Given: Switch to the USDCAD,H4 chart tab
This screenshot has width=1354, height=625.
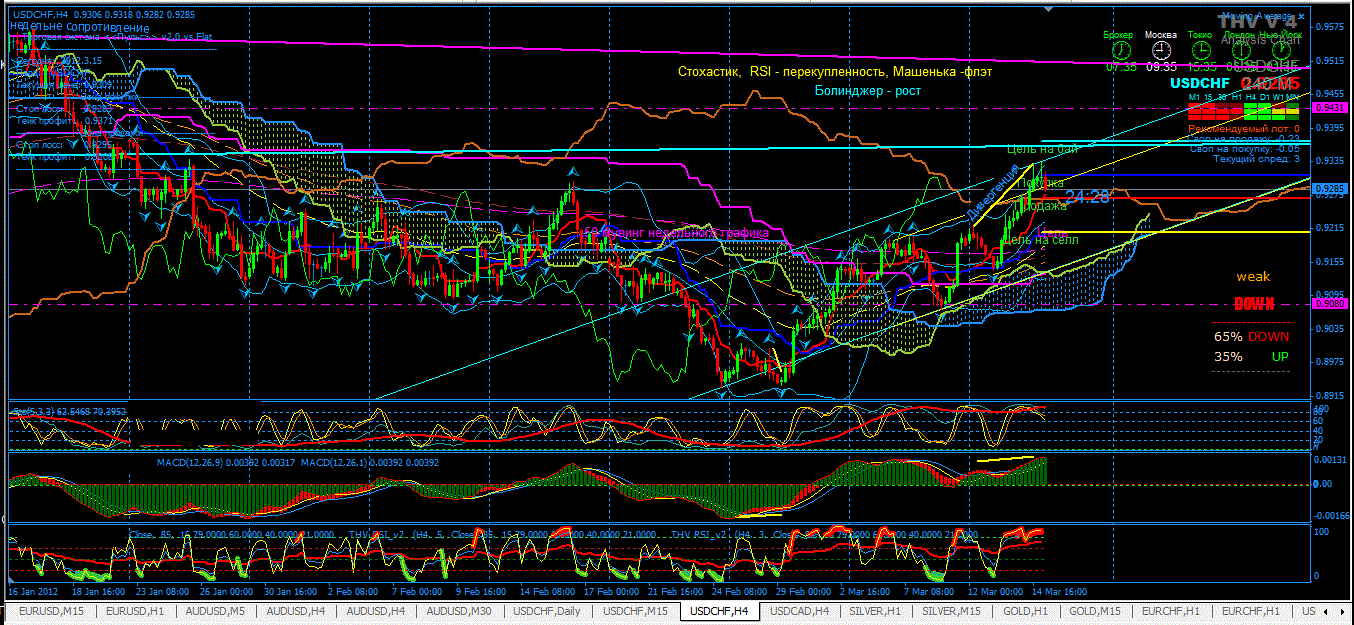Looking at the screenshot, I should tap(799, 610).
